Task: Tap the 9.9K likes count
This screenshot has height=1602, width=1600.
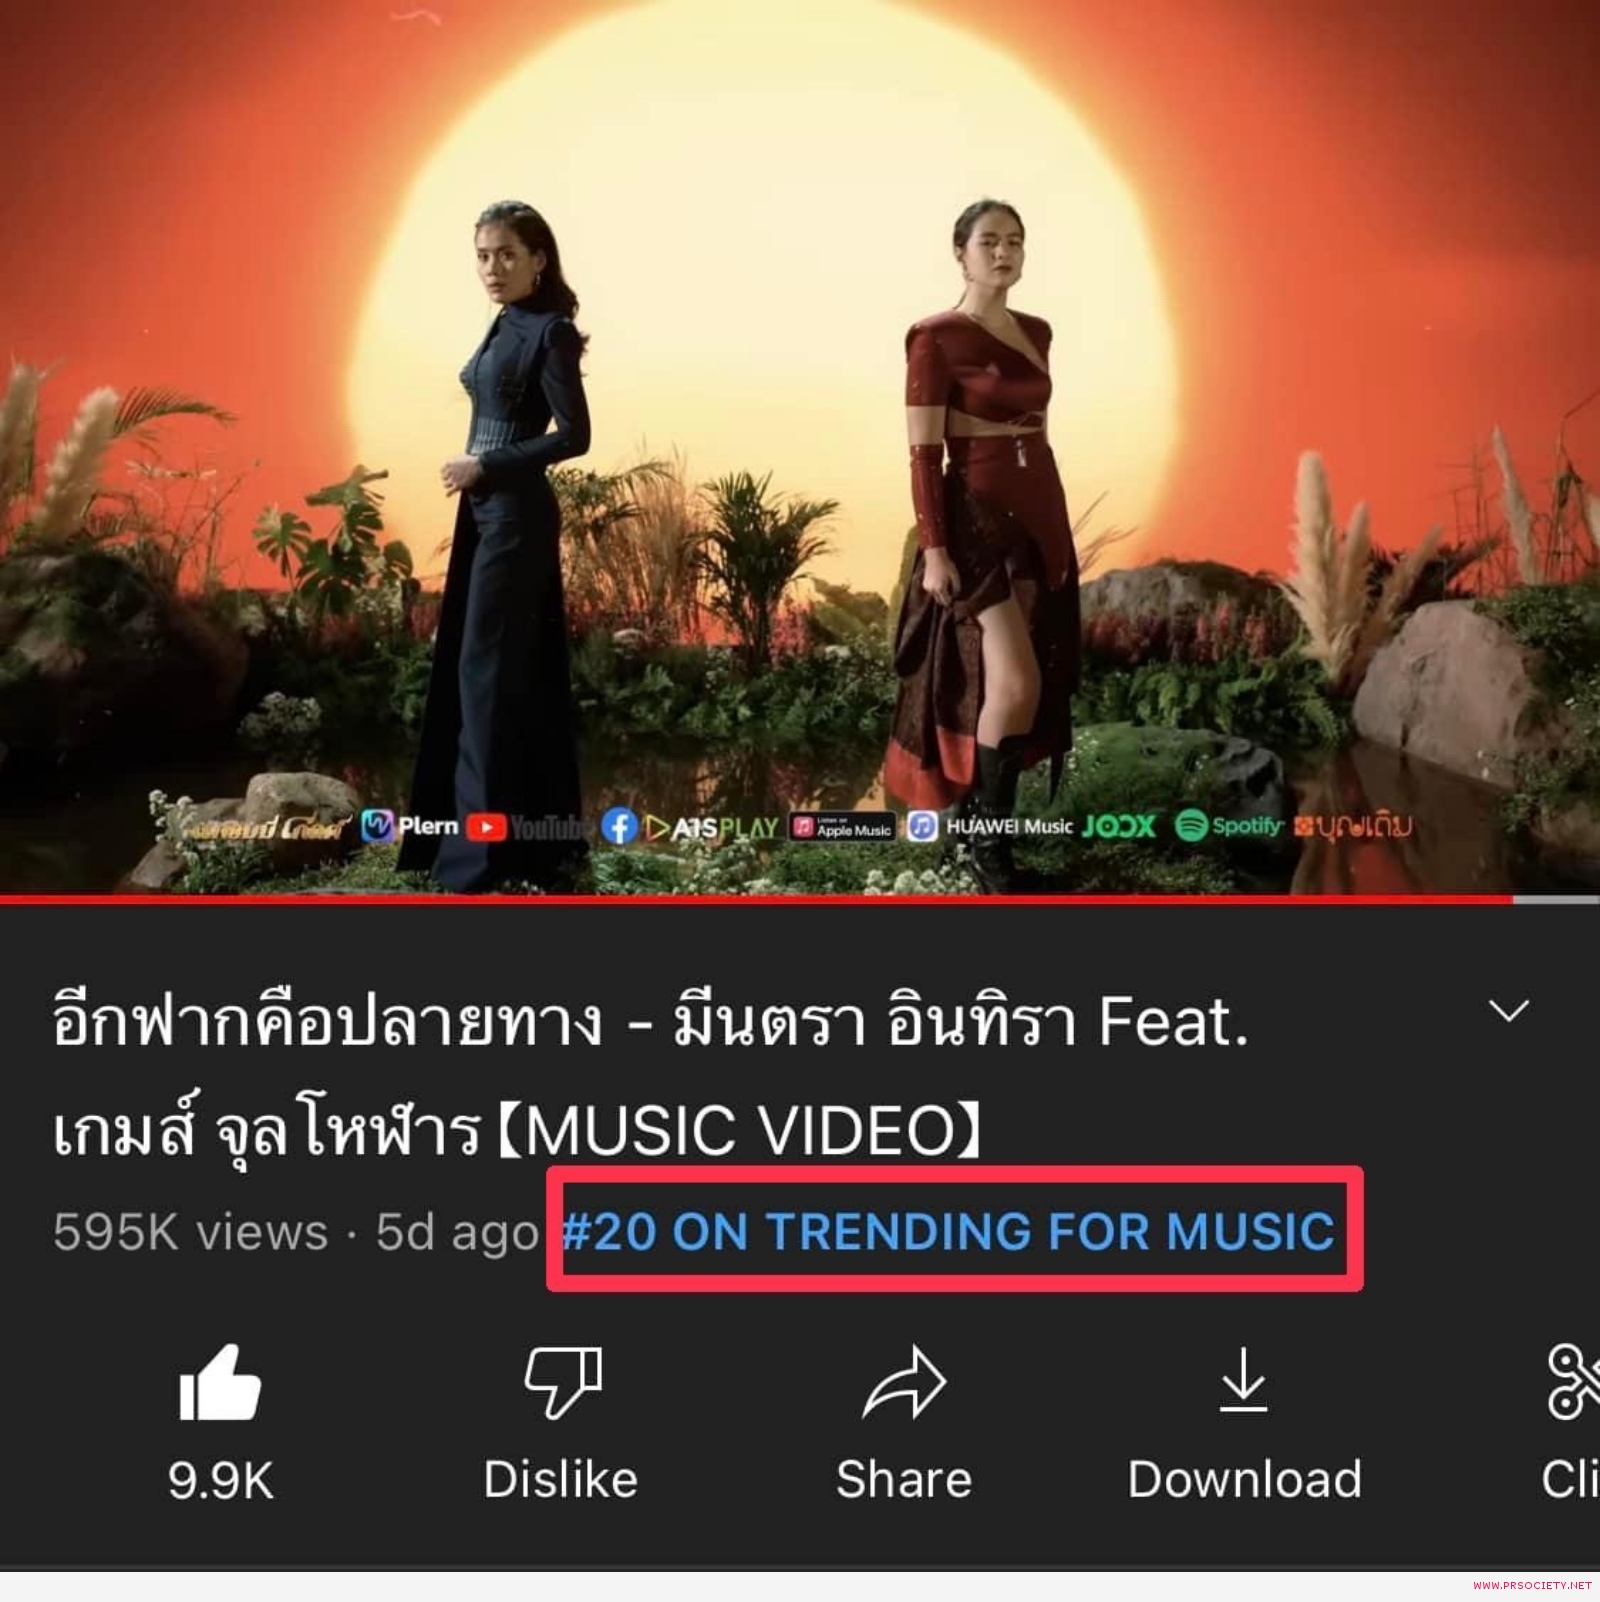Action: (x=221, y=1481)
